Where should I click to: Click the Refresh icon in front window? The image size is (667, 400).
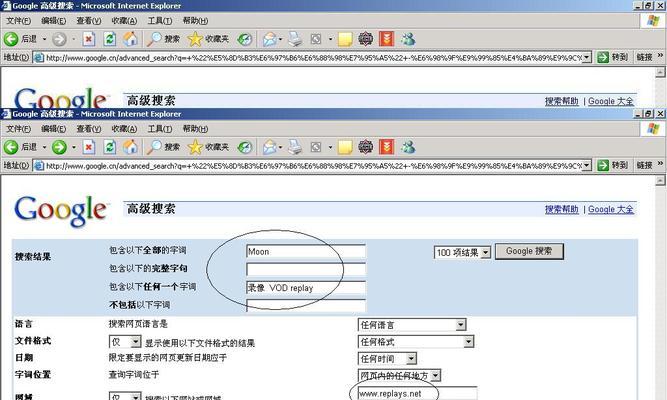point(110,147)
